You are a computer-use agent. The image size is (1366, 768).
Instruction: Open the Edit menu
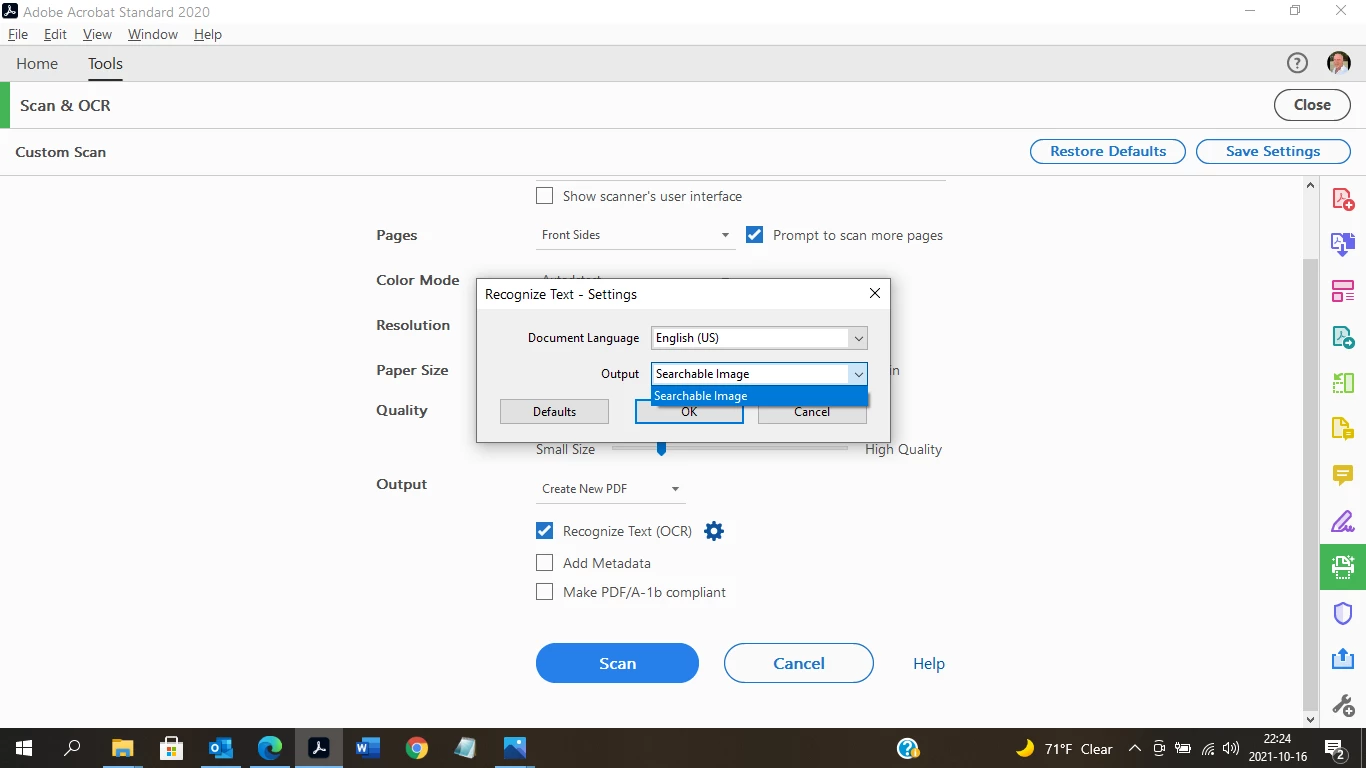click(55, 34)
